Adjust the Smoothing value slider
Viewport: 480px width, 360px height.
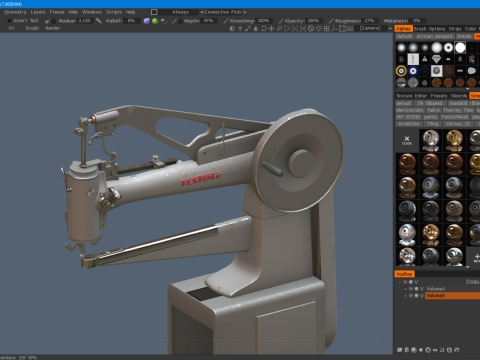tap(263, 21)
